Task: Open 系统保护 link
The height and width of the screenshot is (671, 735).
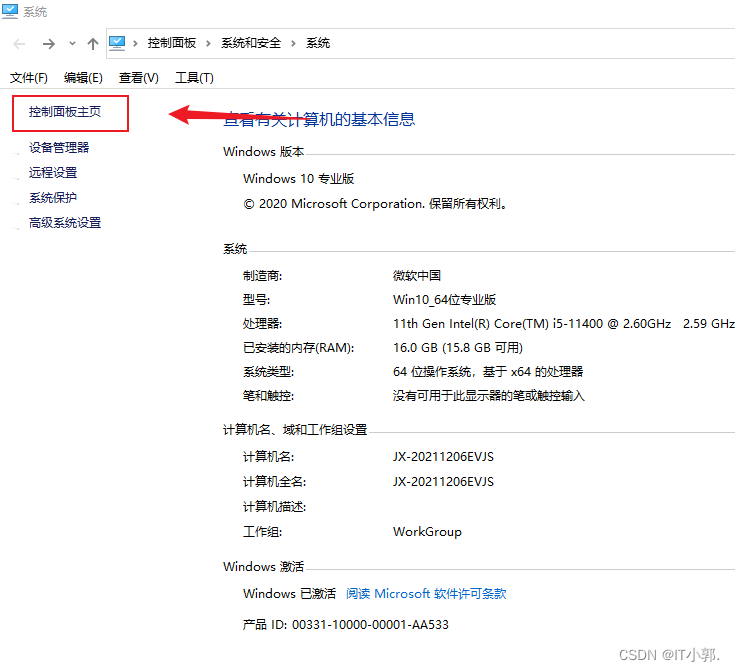Action: tap(53, 198)
